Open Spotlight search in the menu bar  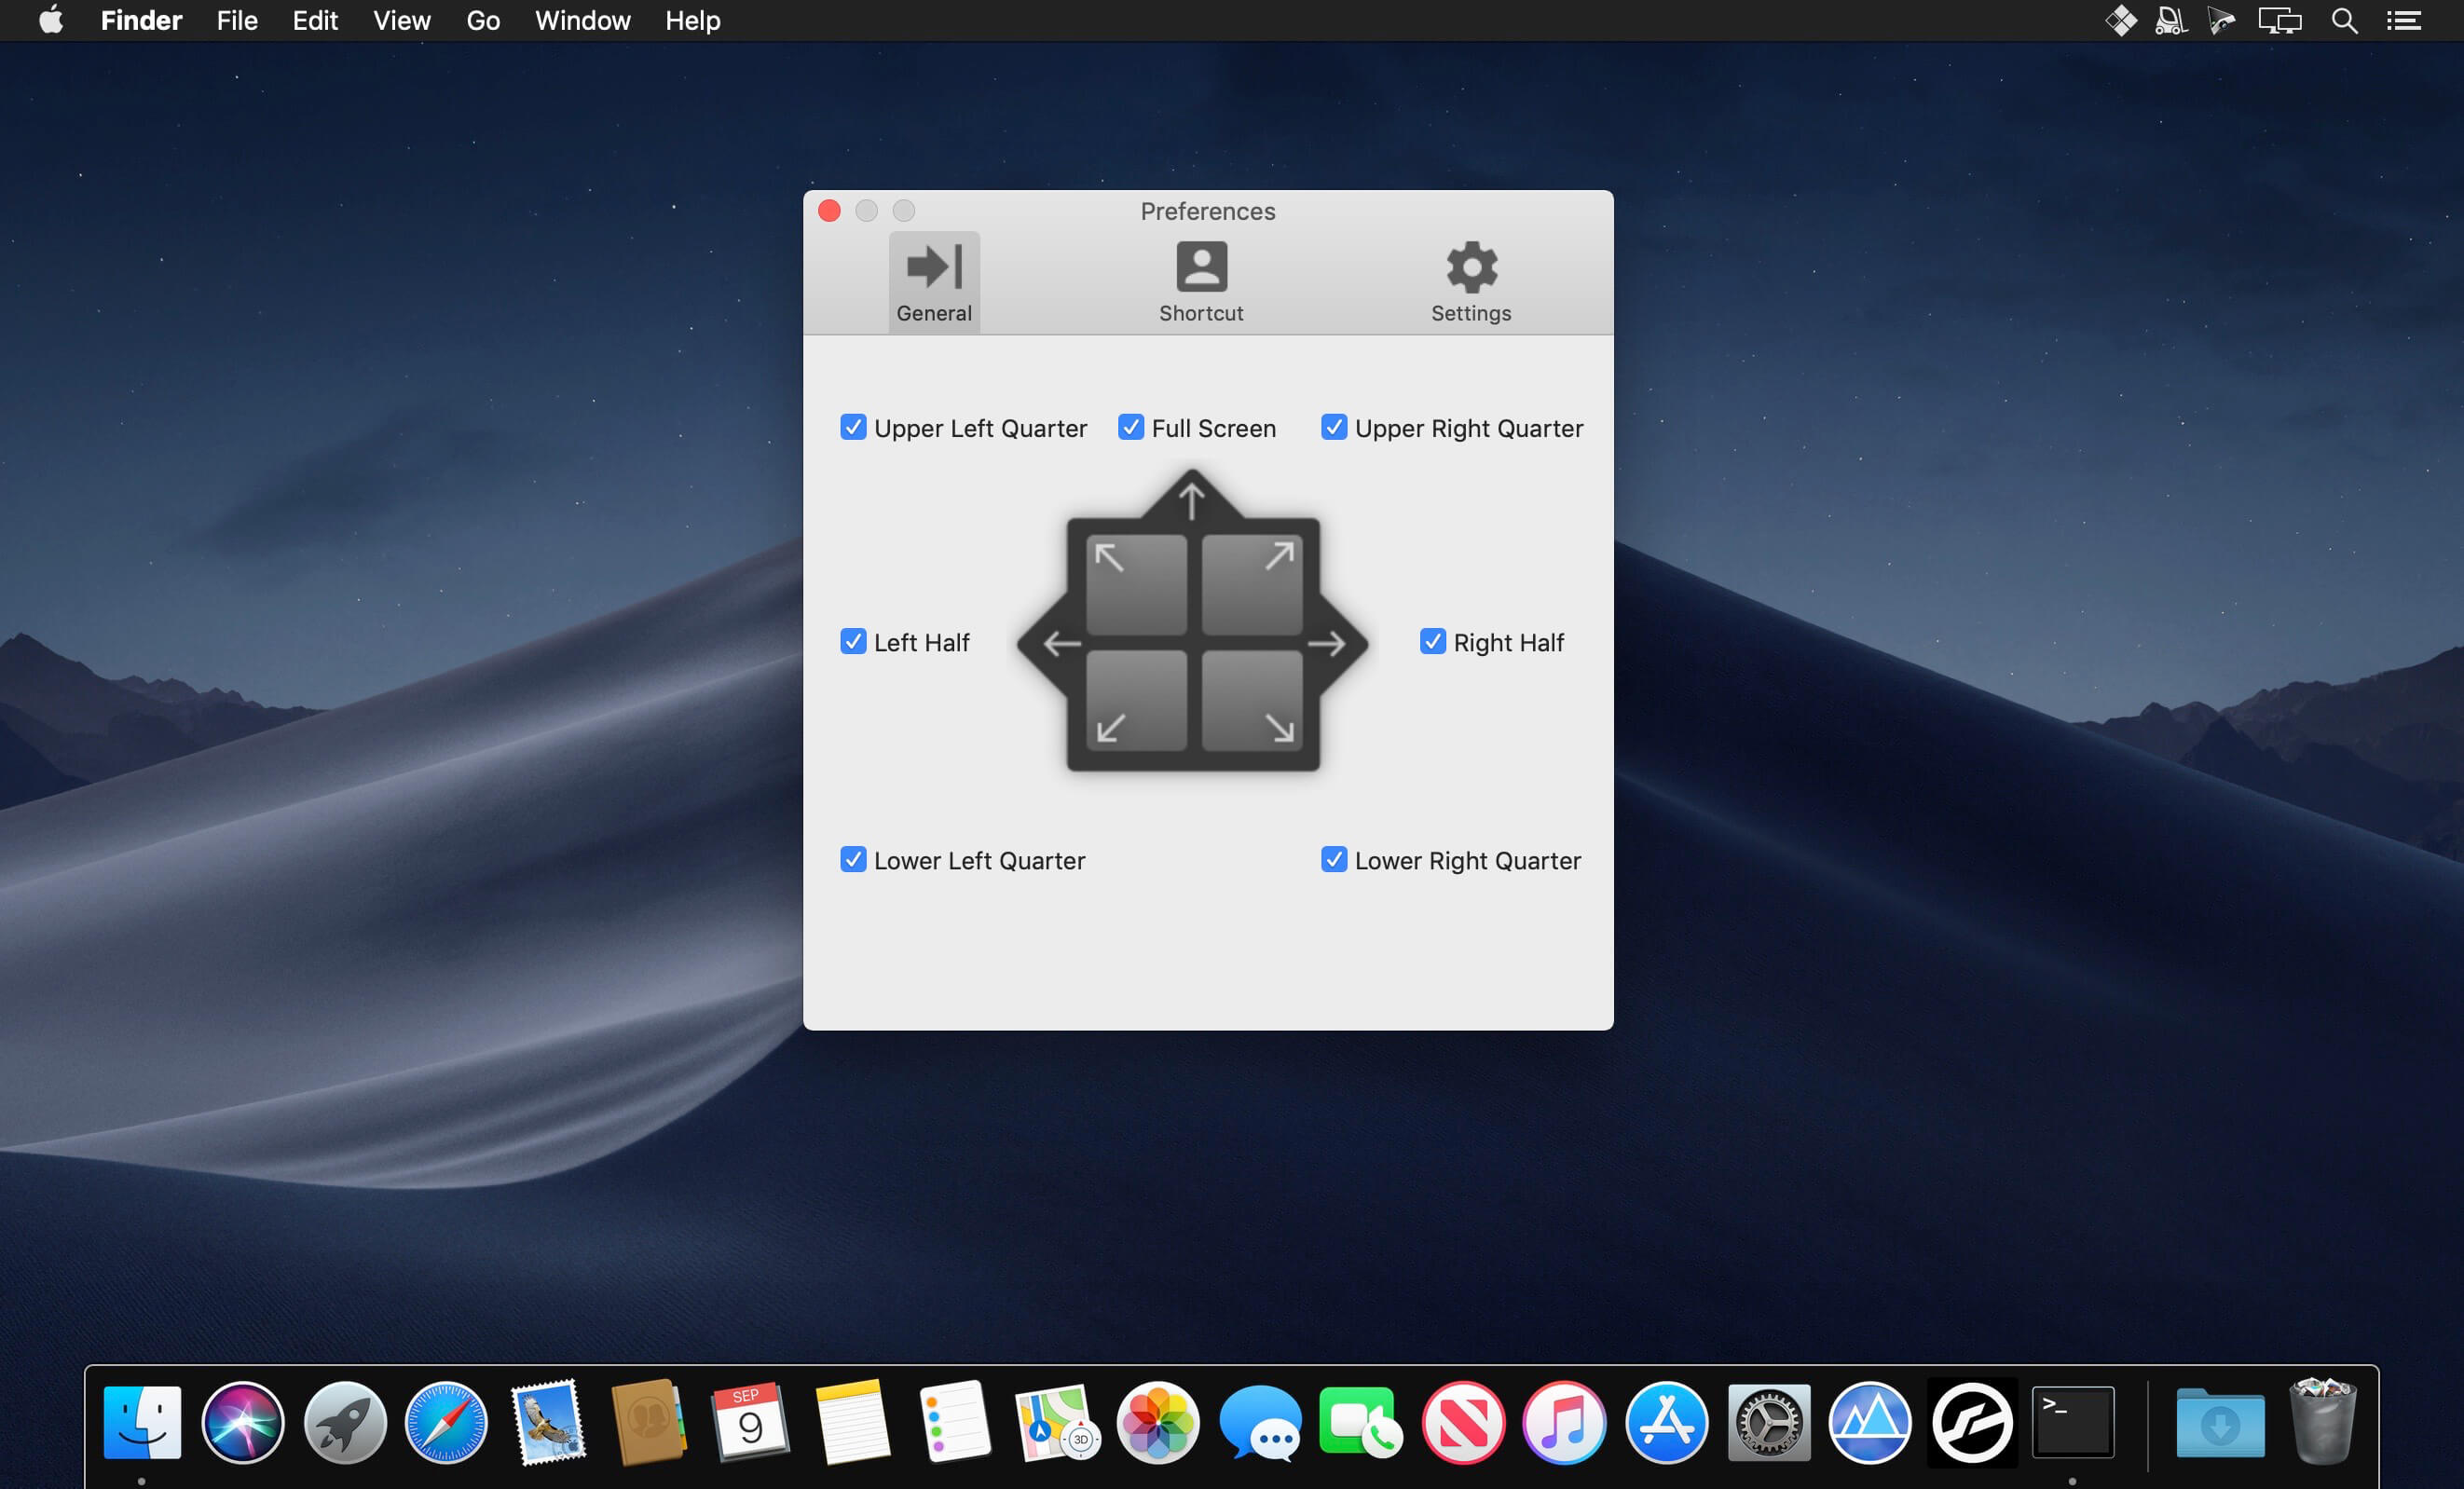[2344, 20]
